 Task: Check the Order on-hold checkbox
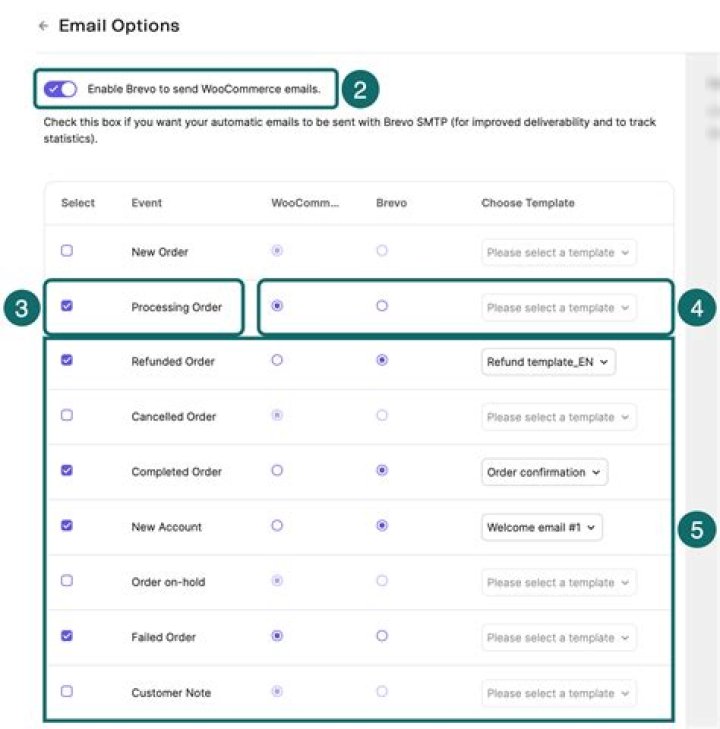[x=67, y=581]
